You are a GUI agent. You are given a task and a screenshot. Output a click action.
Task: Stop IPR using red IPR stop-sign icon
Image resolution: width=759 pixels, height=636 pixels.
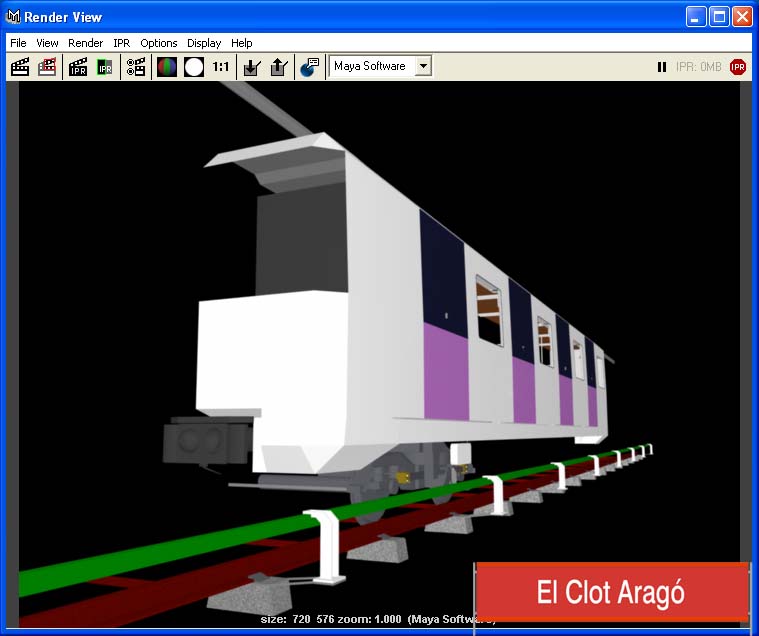[x=738, y=67]
